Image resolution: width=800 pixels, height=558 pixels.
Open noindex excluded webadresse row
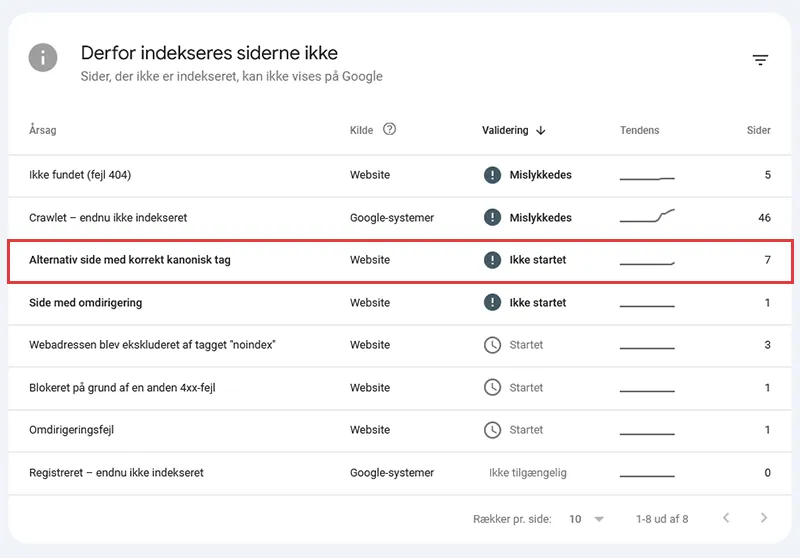coord(400,345)
